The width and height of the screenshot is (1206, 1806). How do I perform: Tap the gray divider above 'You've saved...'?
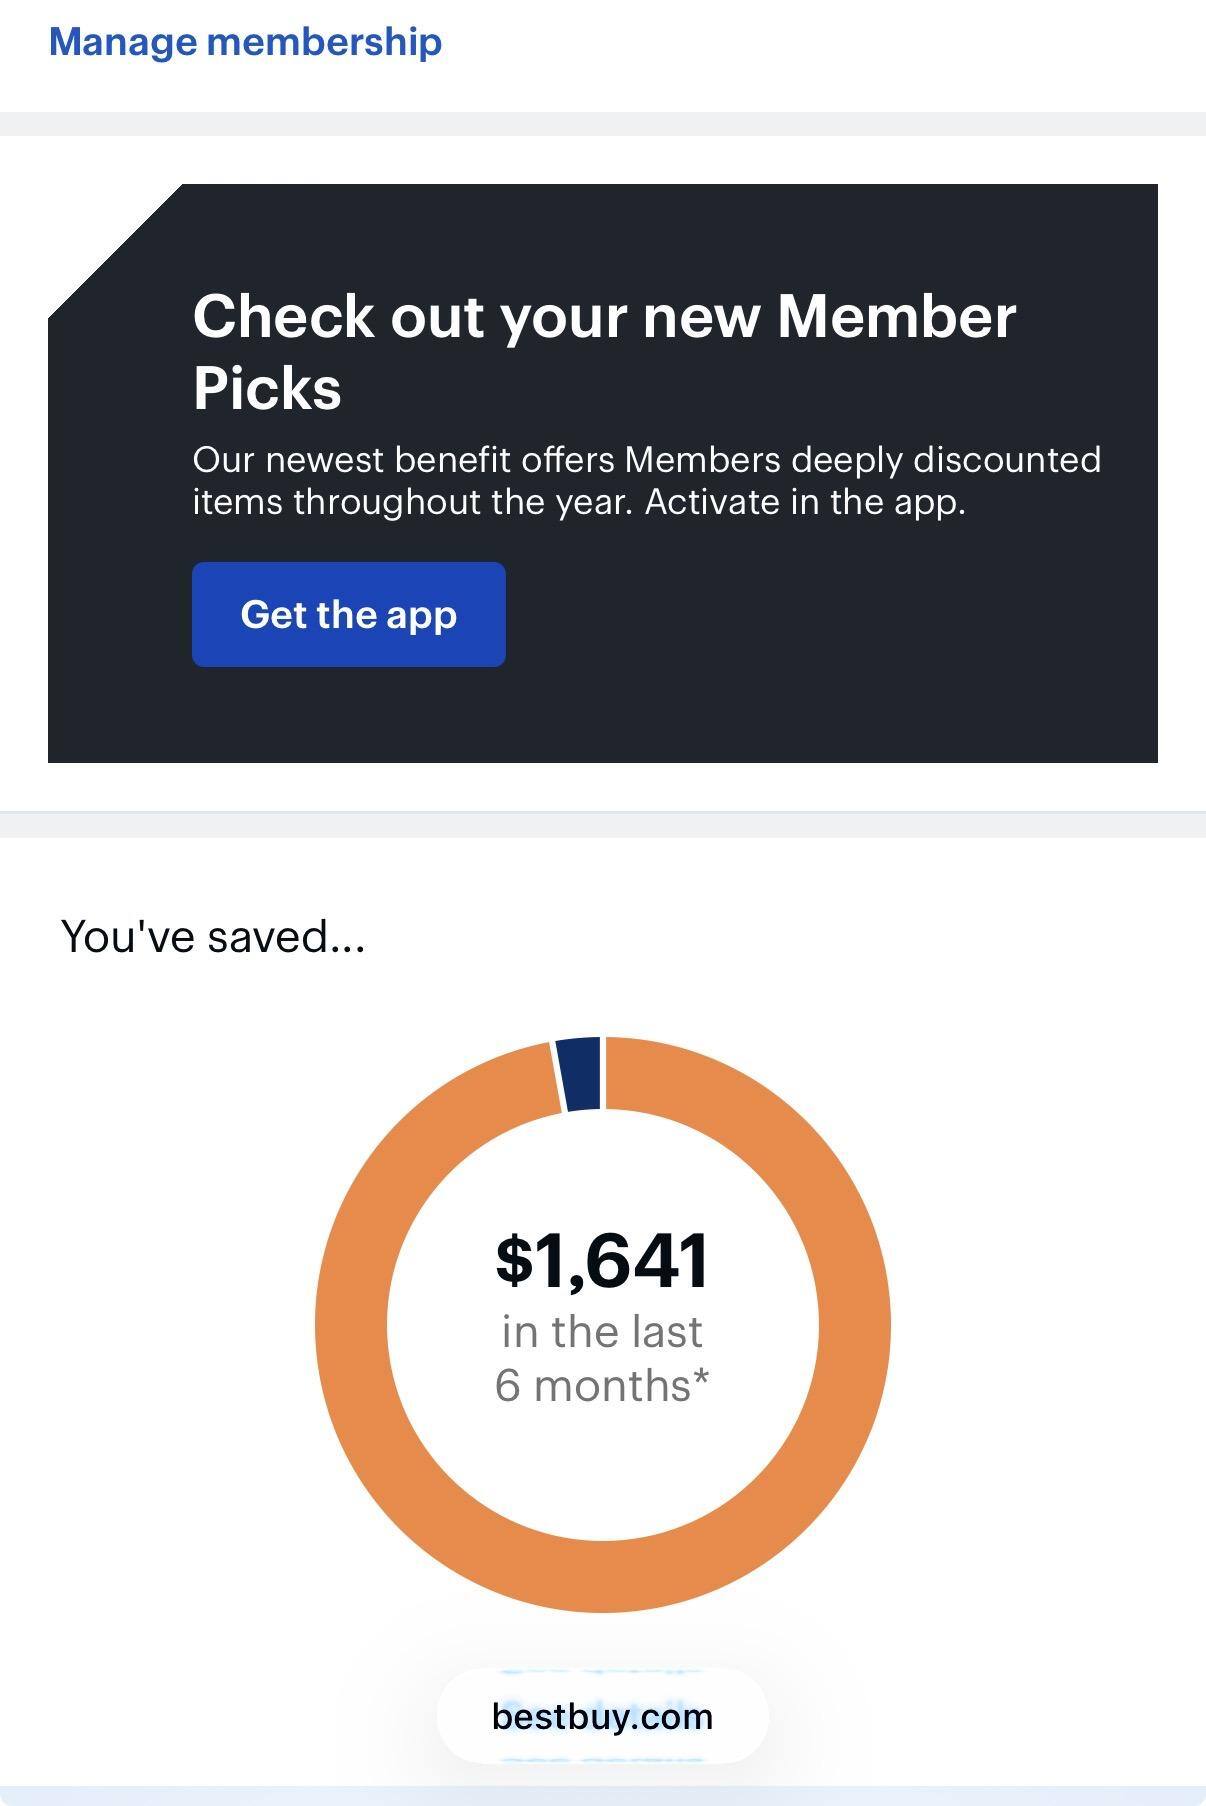point(603,824)
